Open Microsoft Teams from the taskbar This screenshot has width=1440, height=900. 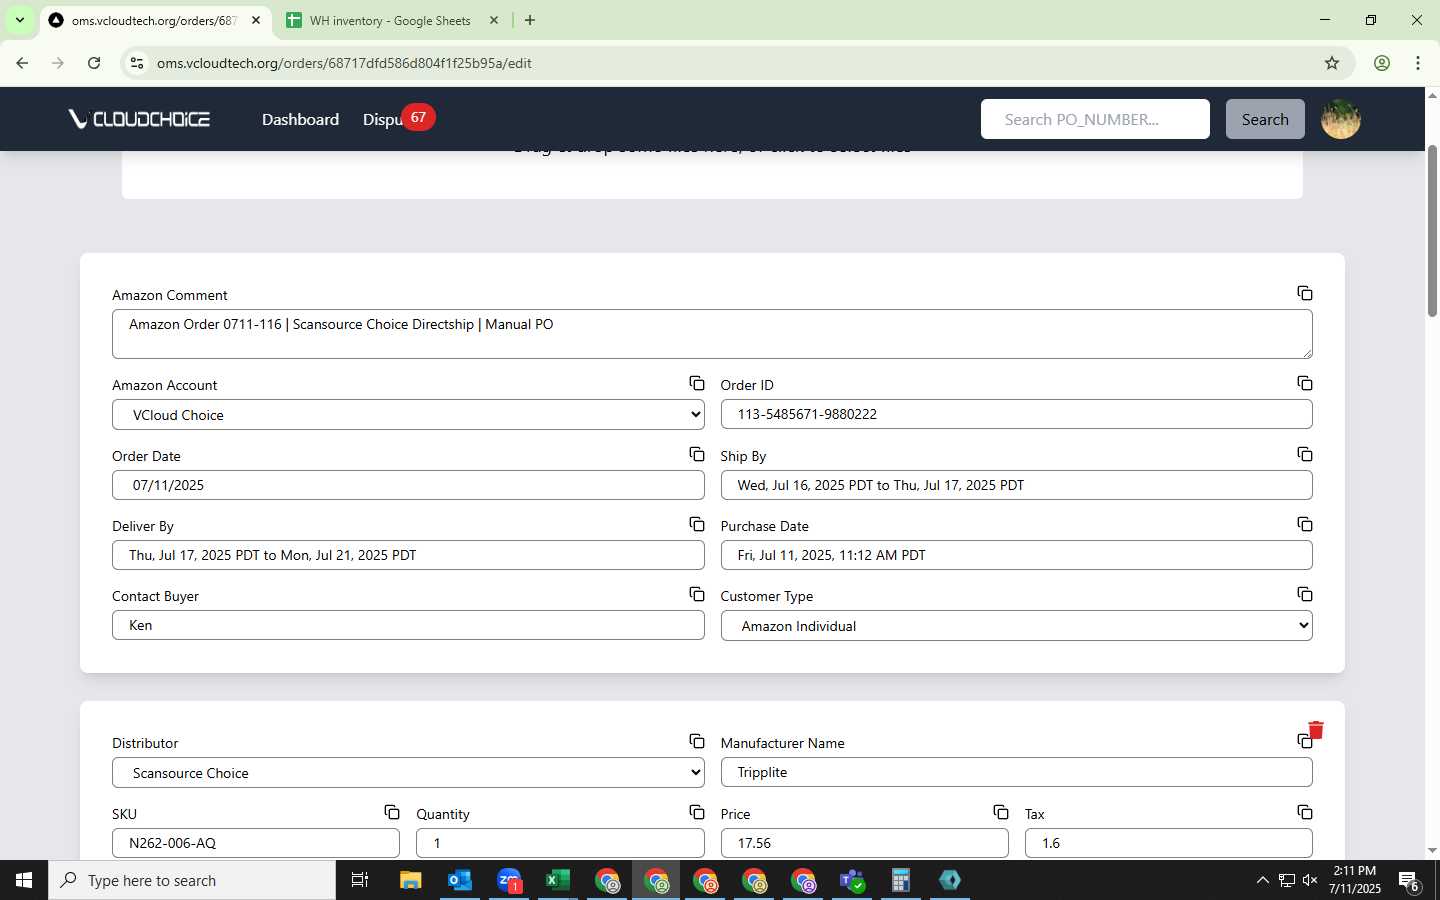[852, 880]
